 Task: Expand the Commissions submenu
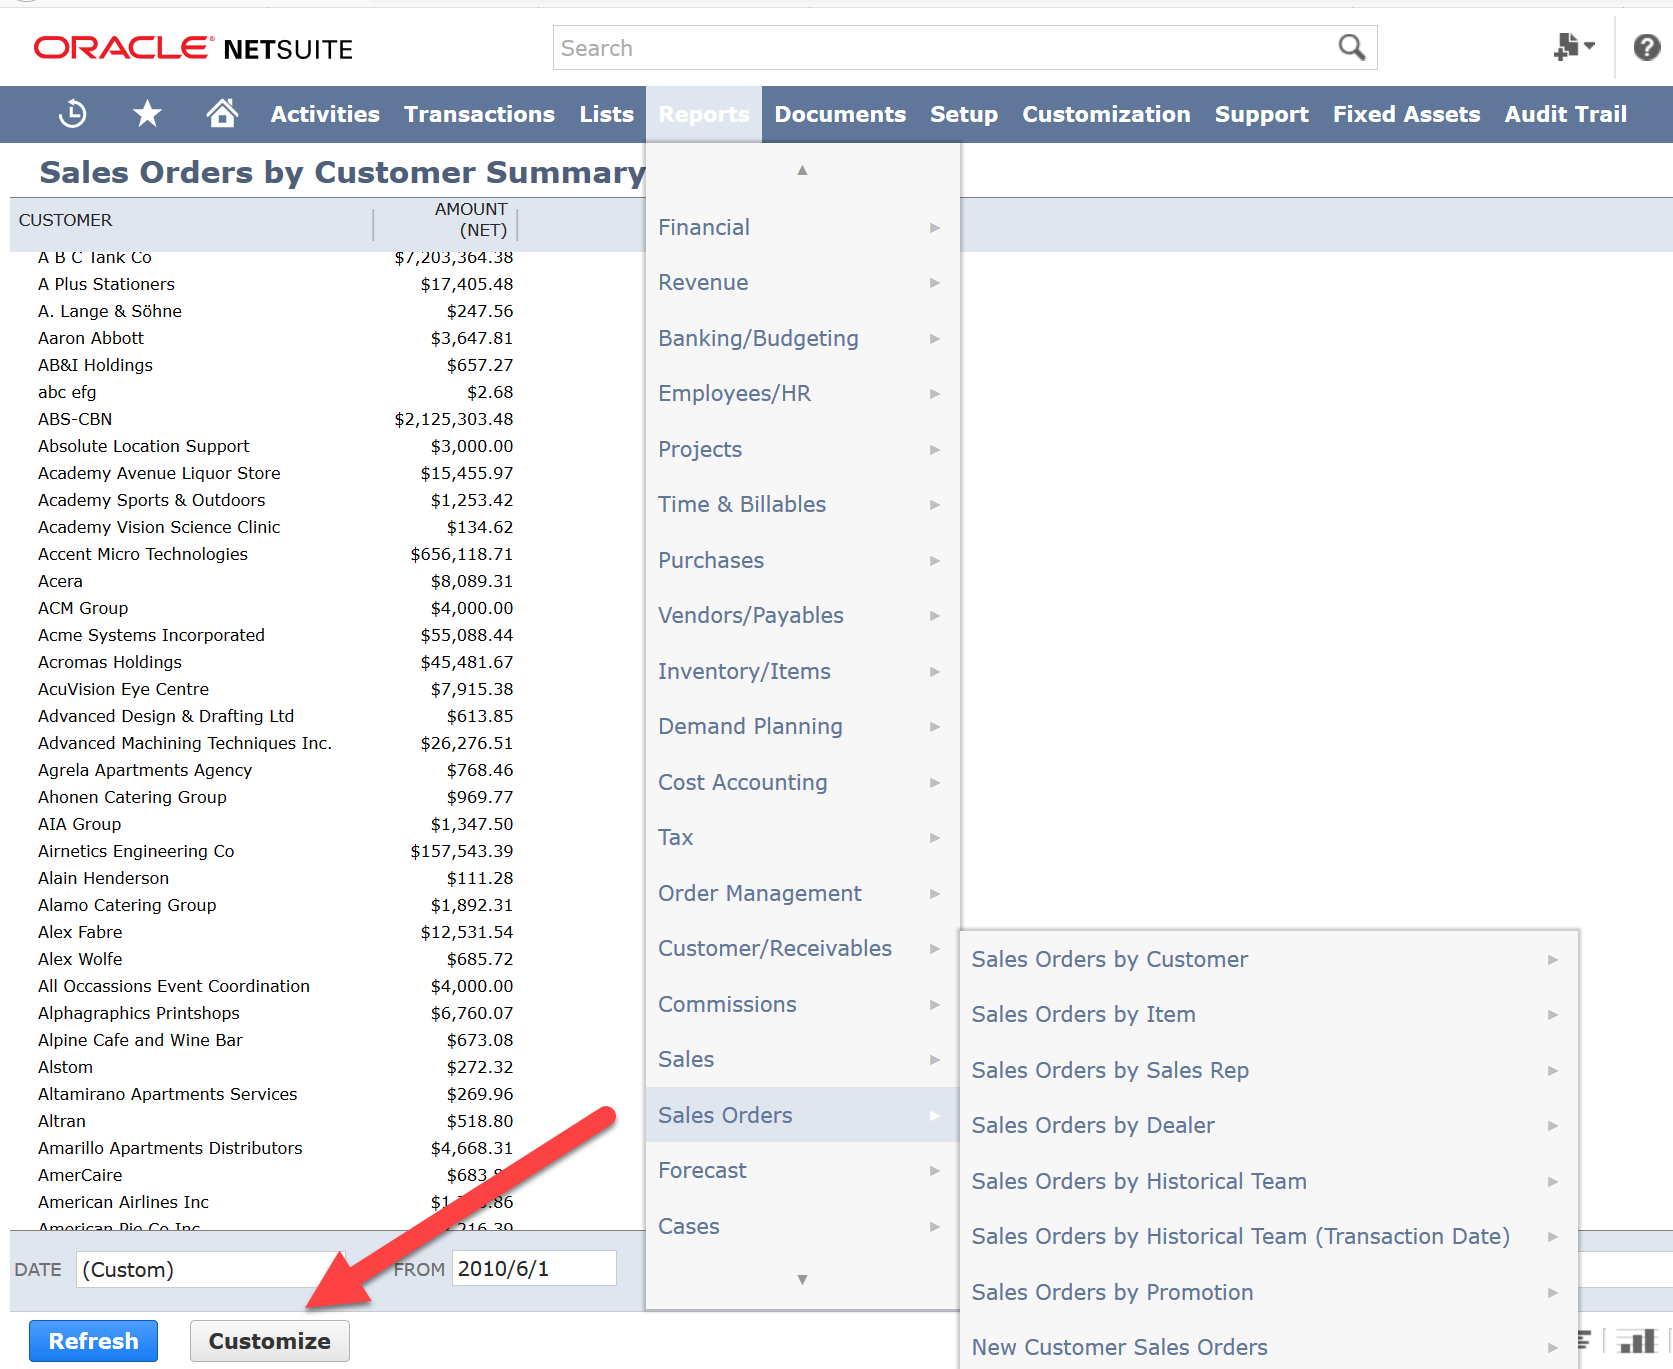pyautogui.click(x=802, y=1004)
